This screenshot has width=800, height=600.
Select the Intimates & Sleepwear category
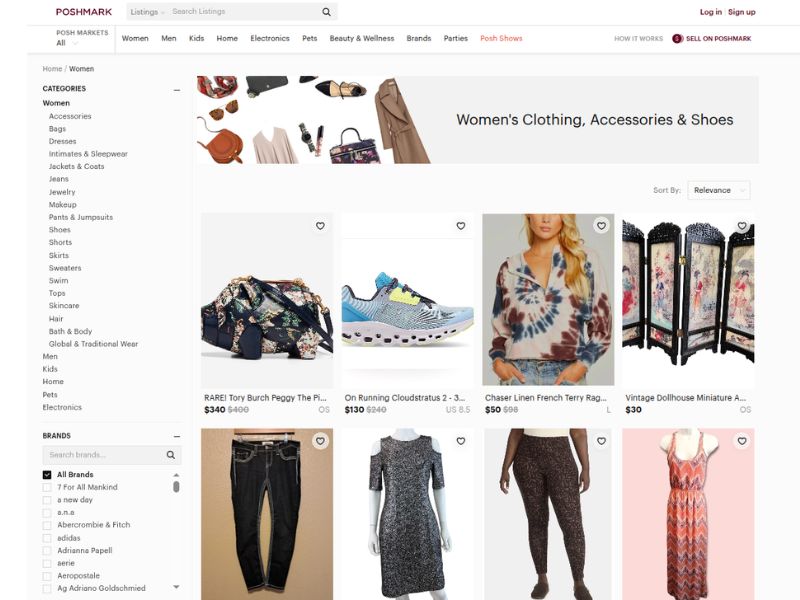click(88, 154)
